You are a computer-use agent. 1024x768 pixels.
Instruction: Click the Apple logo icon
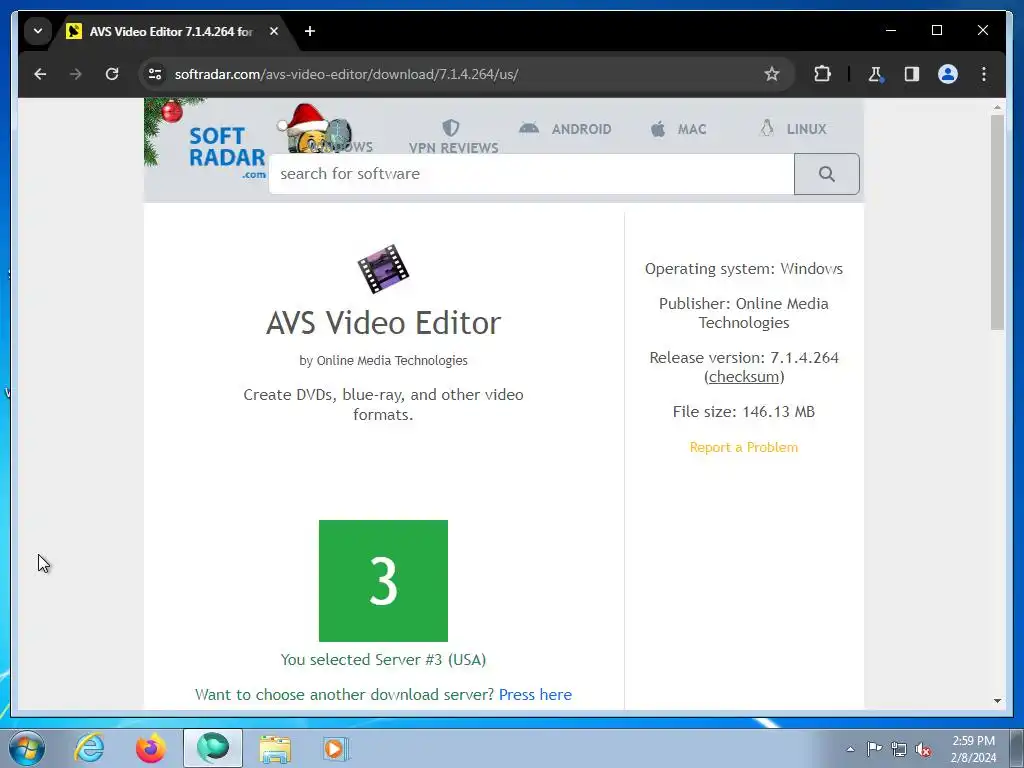[x=658, y=129]
